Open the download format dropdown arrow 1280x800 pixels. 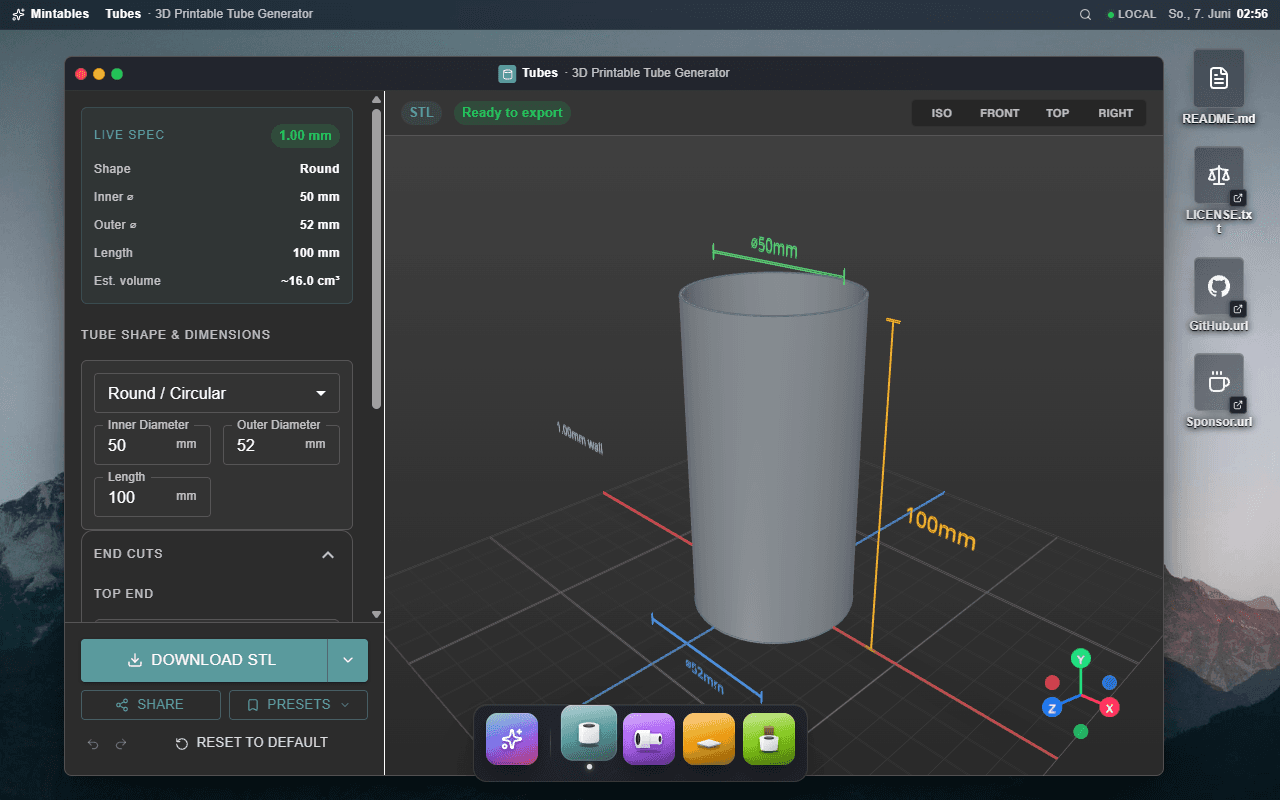click(x=348, y=660)
